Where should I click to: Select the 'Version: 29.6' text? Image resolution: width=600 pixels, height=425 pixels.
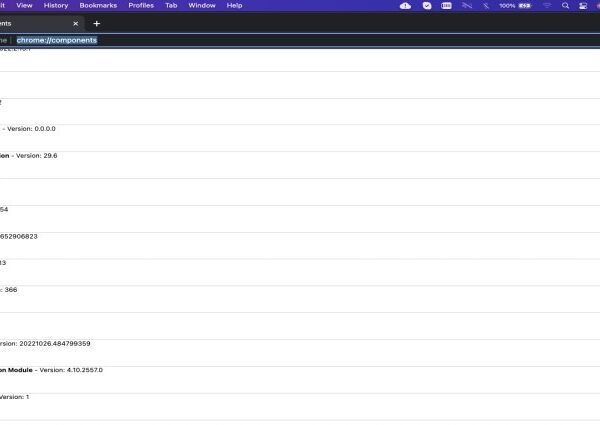coord(37,156)
